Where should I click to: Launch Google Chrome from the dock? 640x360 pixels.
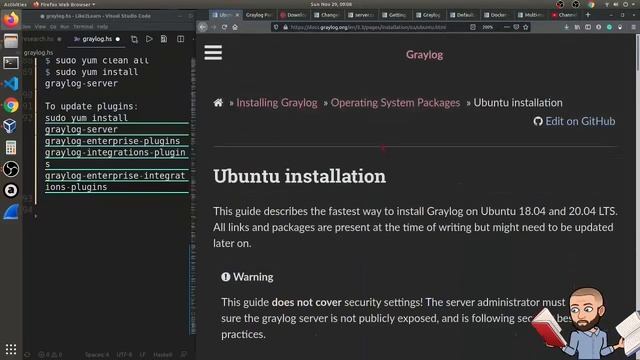pos(11,105)
